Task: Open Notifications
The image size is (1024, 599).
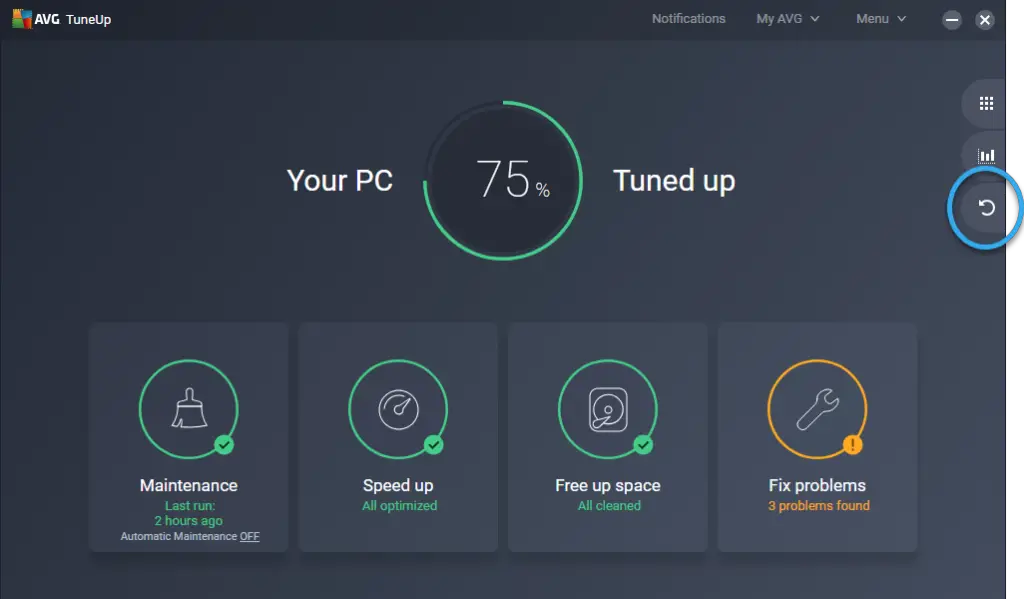Action: 688,19
